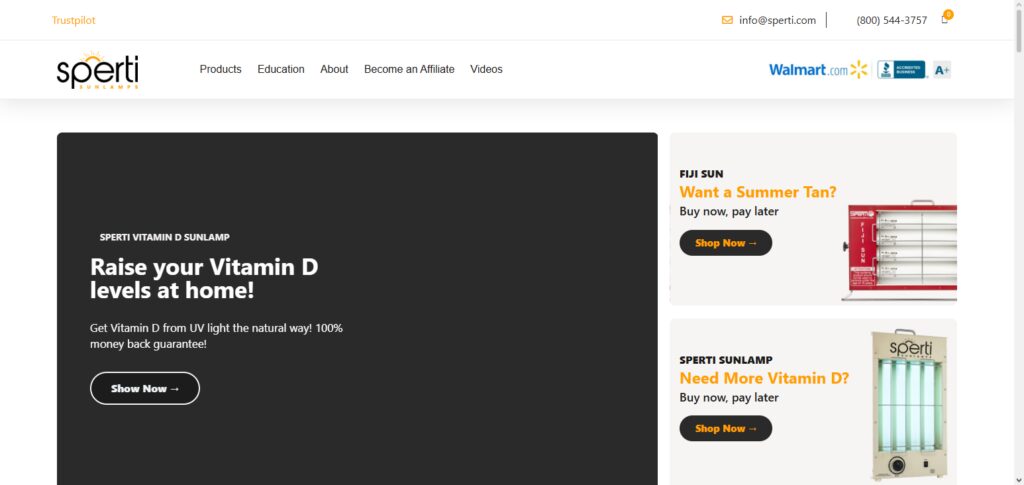Click the Raise your Vitamin D levels headline
This screenshot has height=485, width=1024.
coord(204,278)
